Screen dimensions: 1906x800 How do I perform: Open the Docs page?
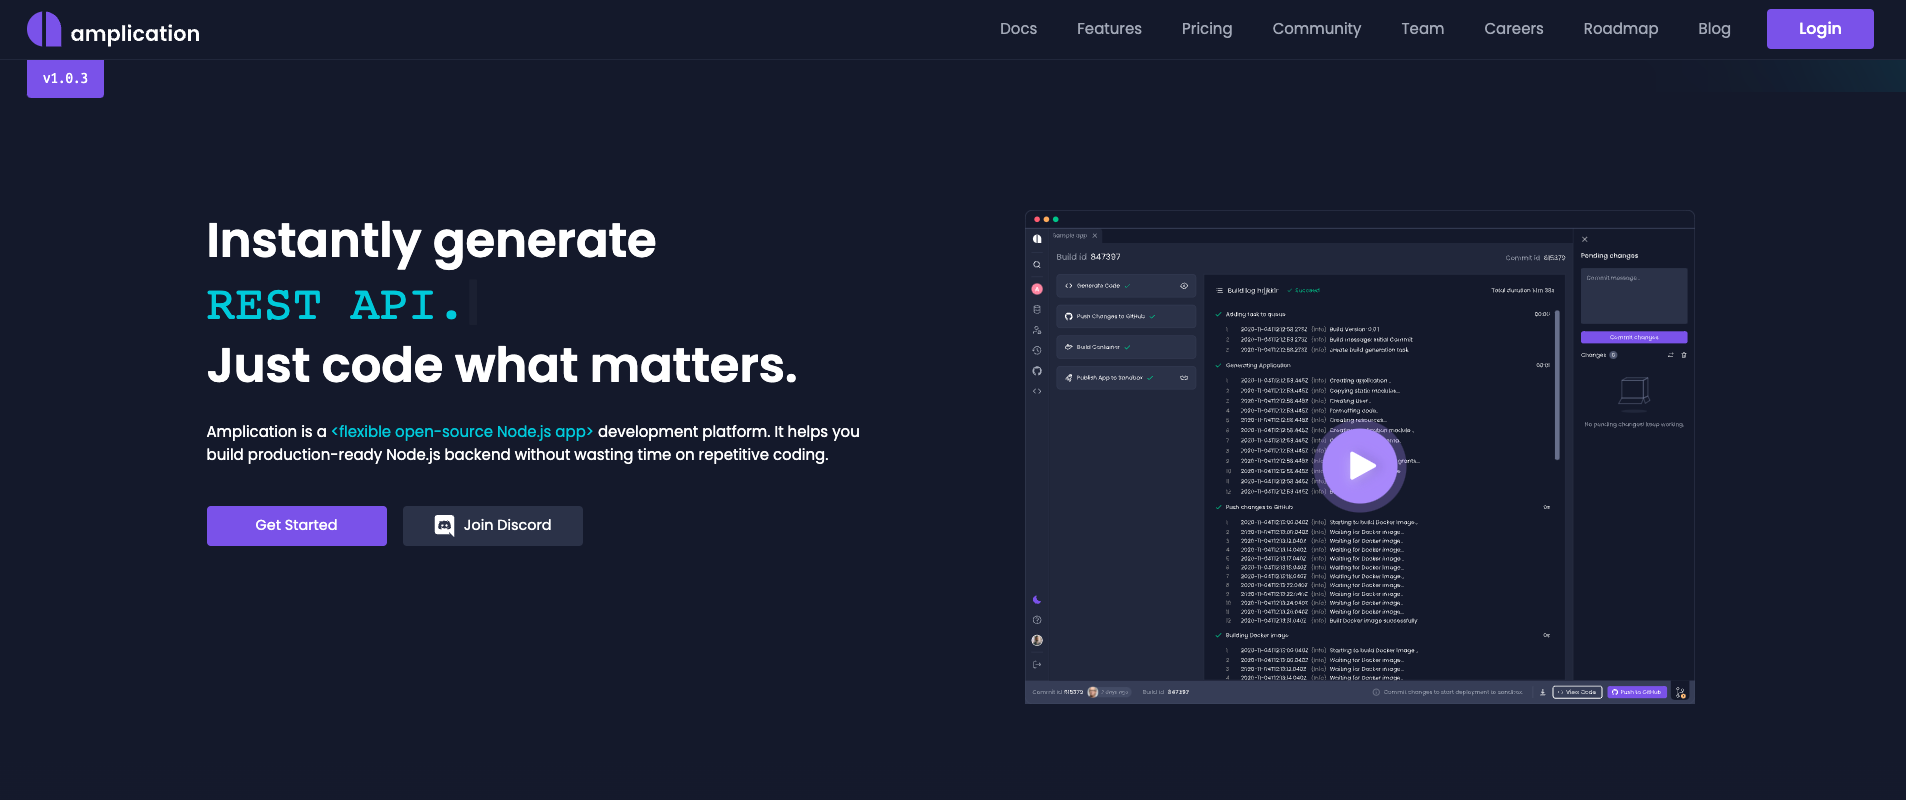(1018, 29)
